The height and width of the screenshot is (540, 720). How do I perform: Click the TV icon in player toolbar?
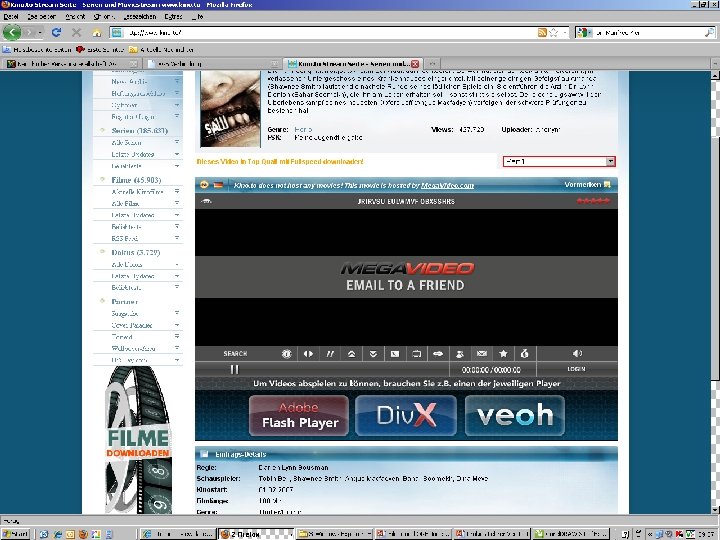pos(416,354)
